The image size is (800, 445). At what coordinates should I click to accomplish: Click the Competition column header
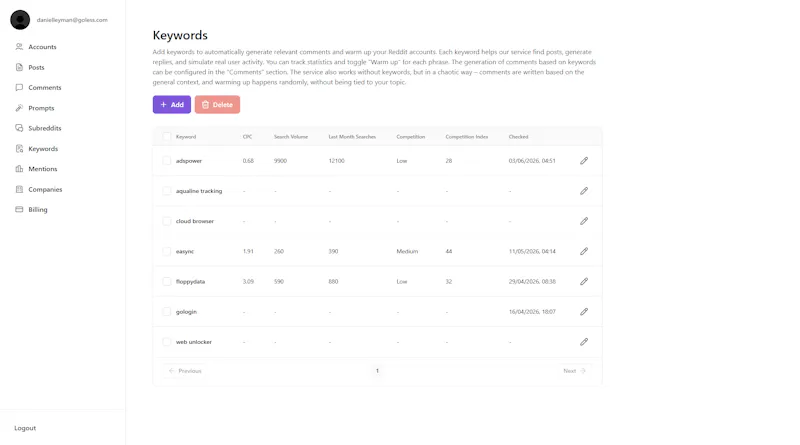(411, 137)
